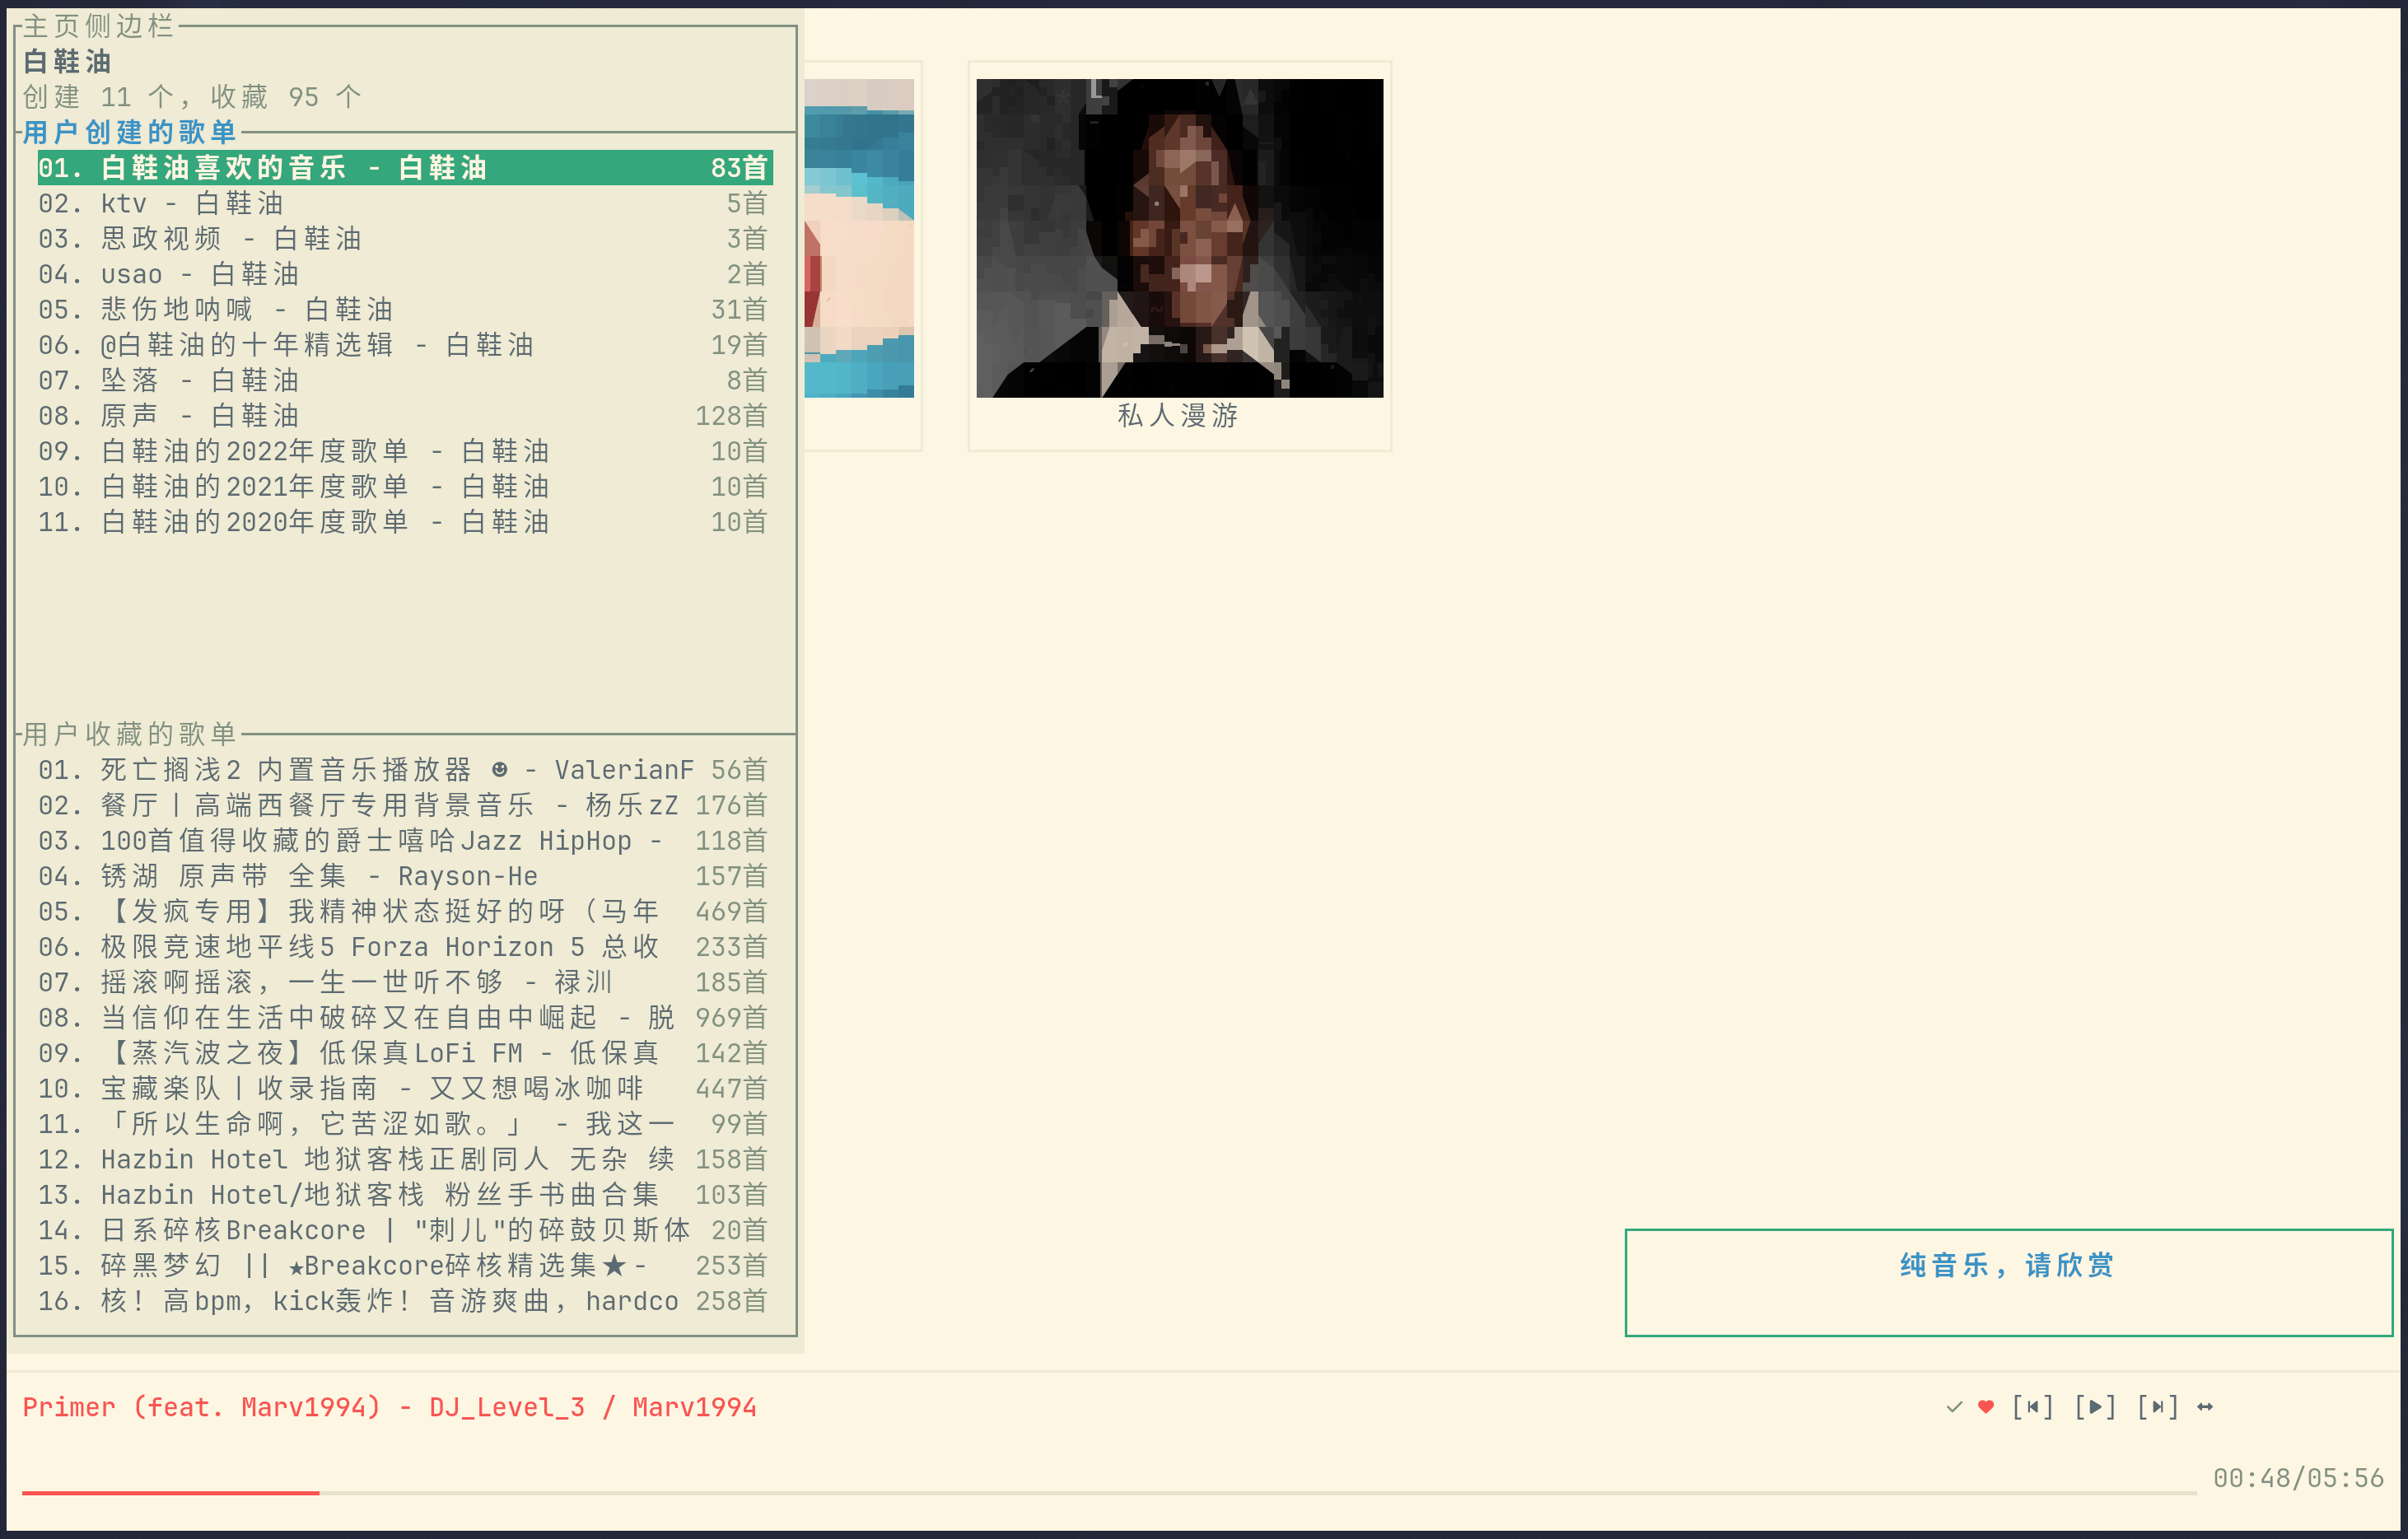The height and width of the screenshot is (1539, 2408).
Task: Open the usao playlist
Action: tap(405, 274)
